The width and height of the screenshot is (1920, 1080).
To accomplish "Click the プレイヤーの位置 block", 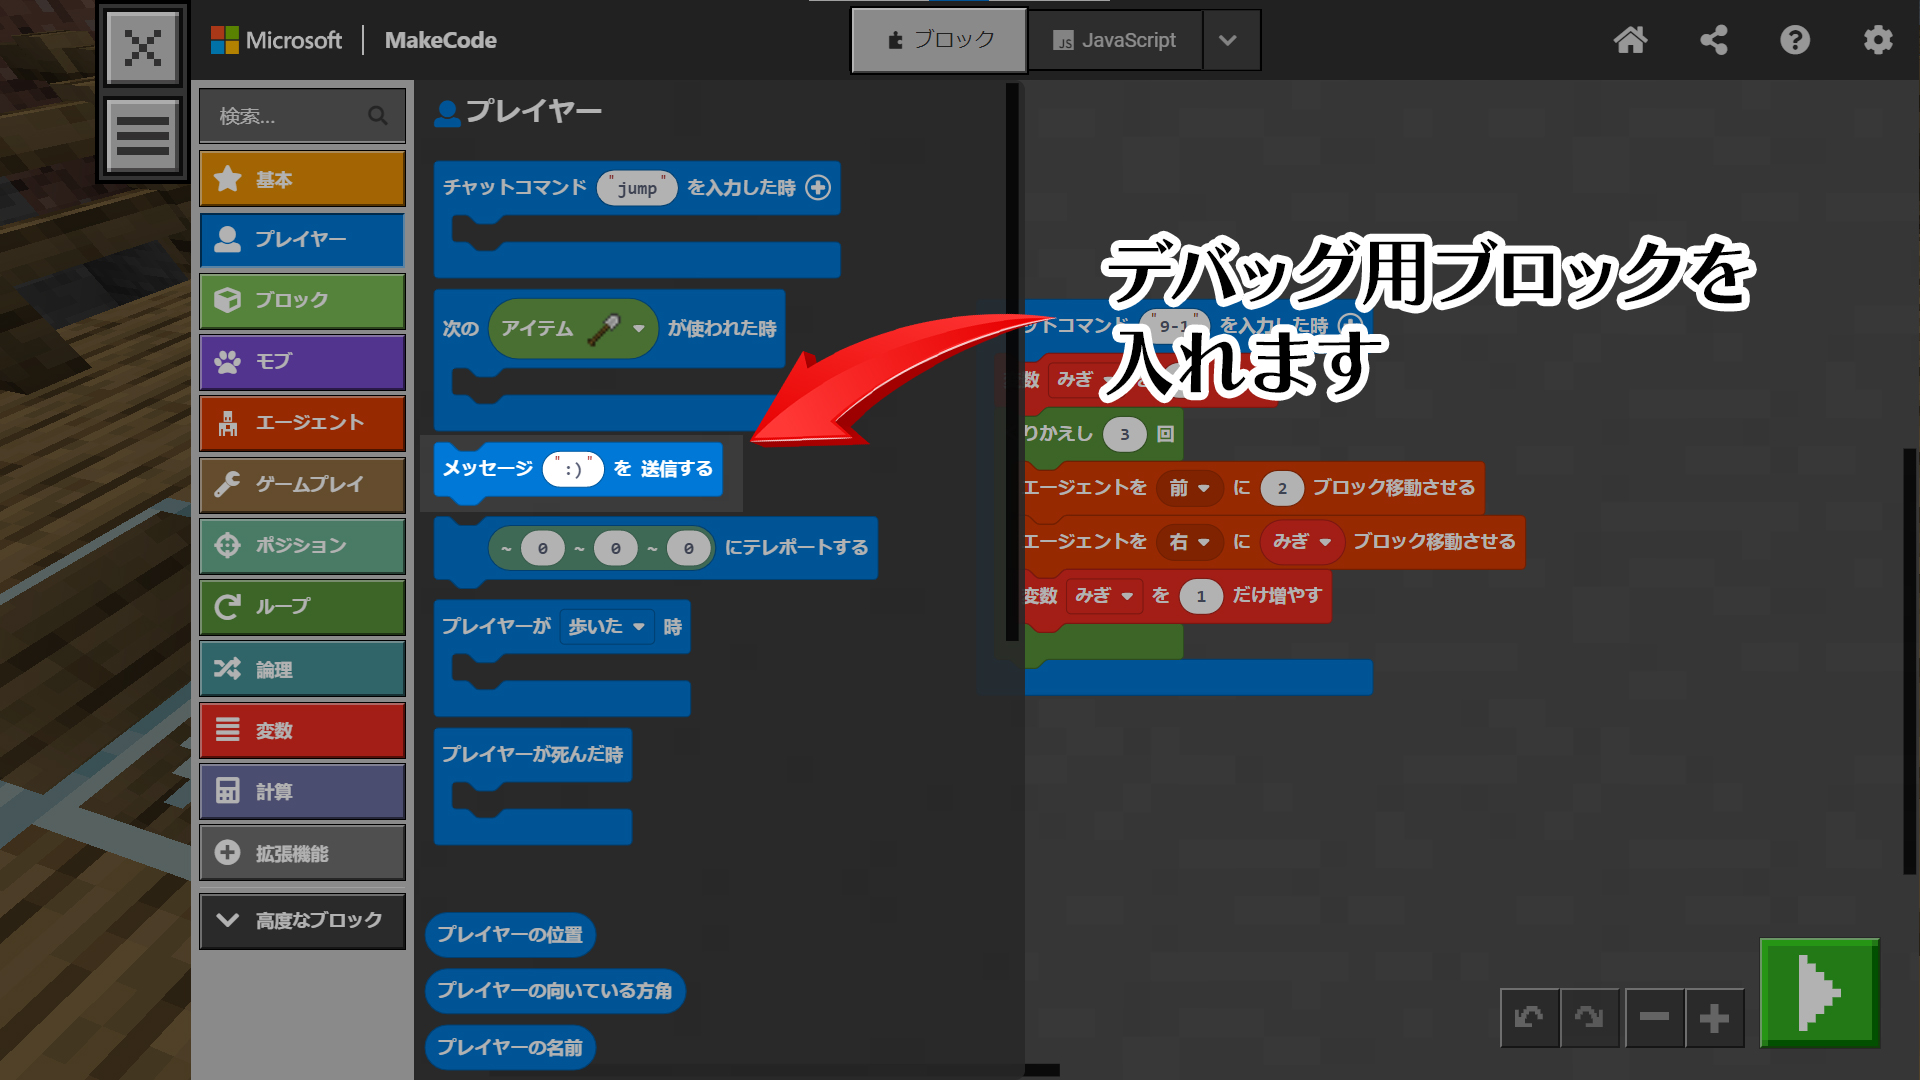I will coord(510,935).
